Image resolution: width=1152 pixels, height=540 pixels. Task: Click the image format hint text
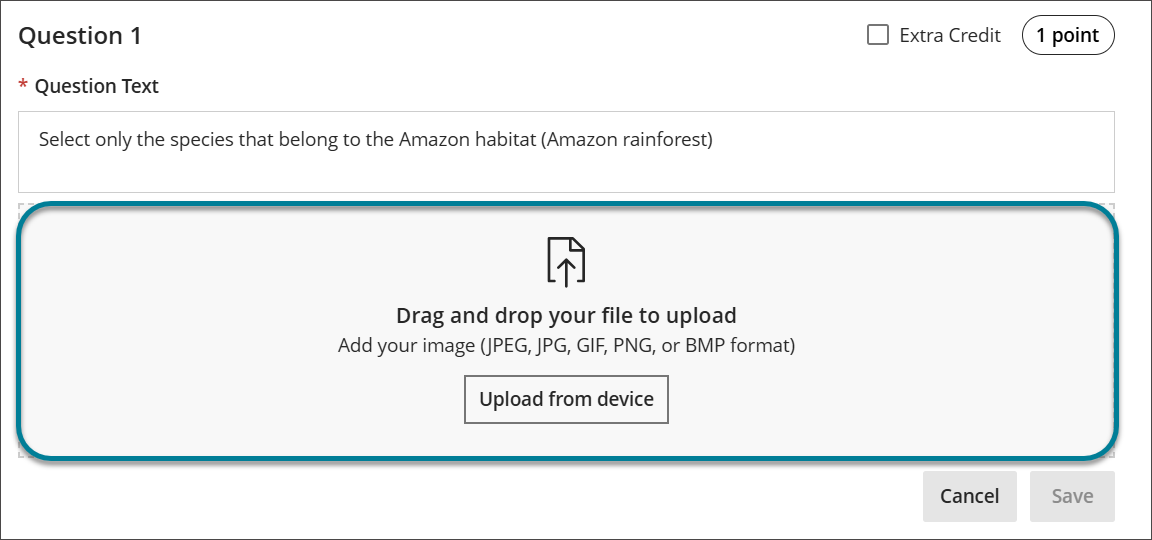point(566,346)
